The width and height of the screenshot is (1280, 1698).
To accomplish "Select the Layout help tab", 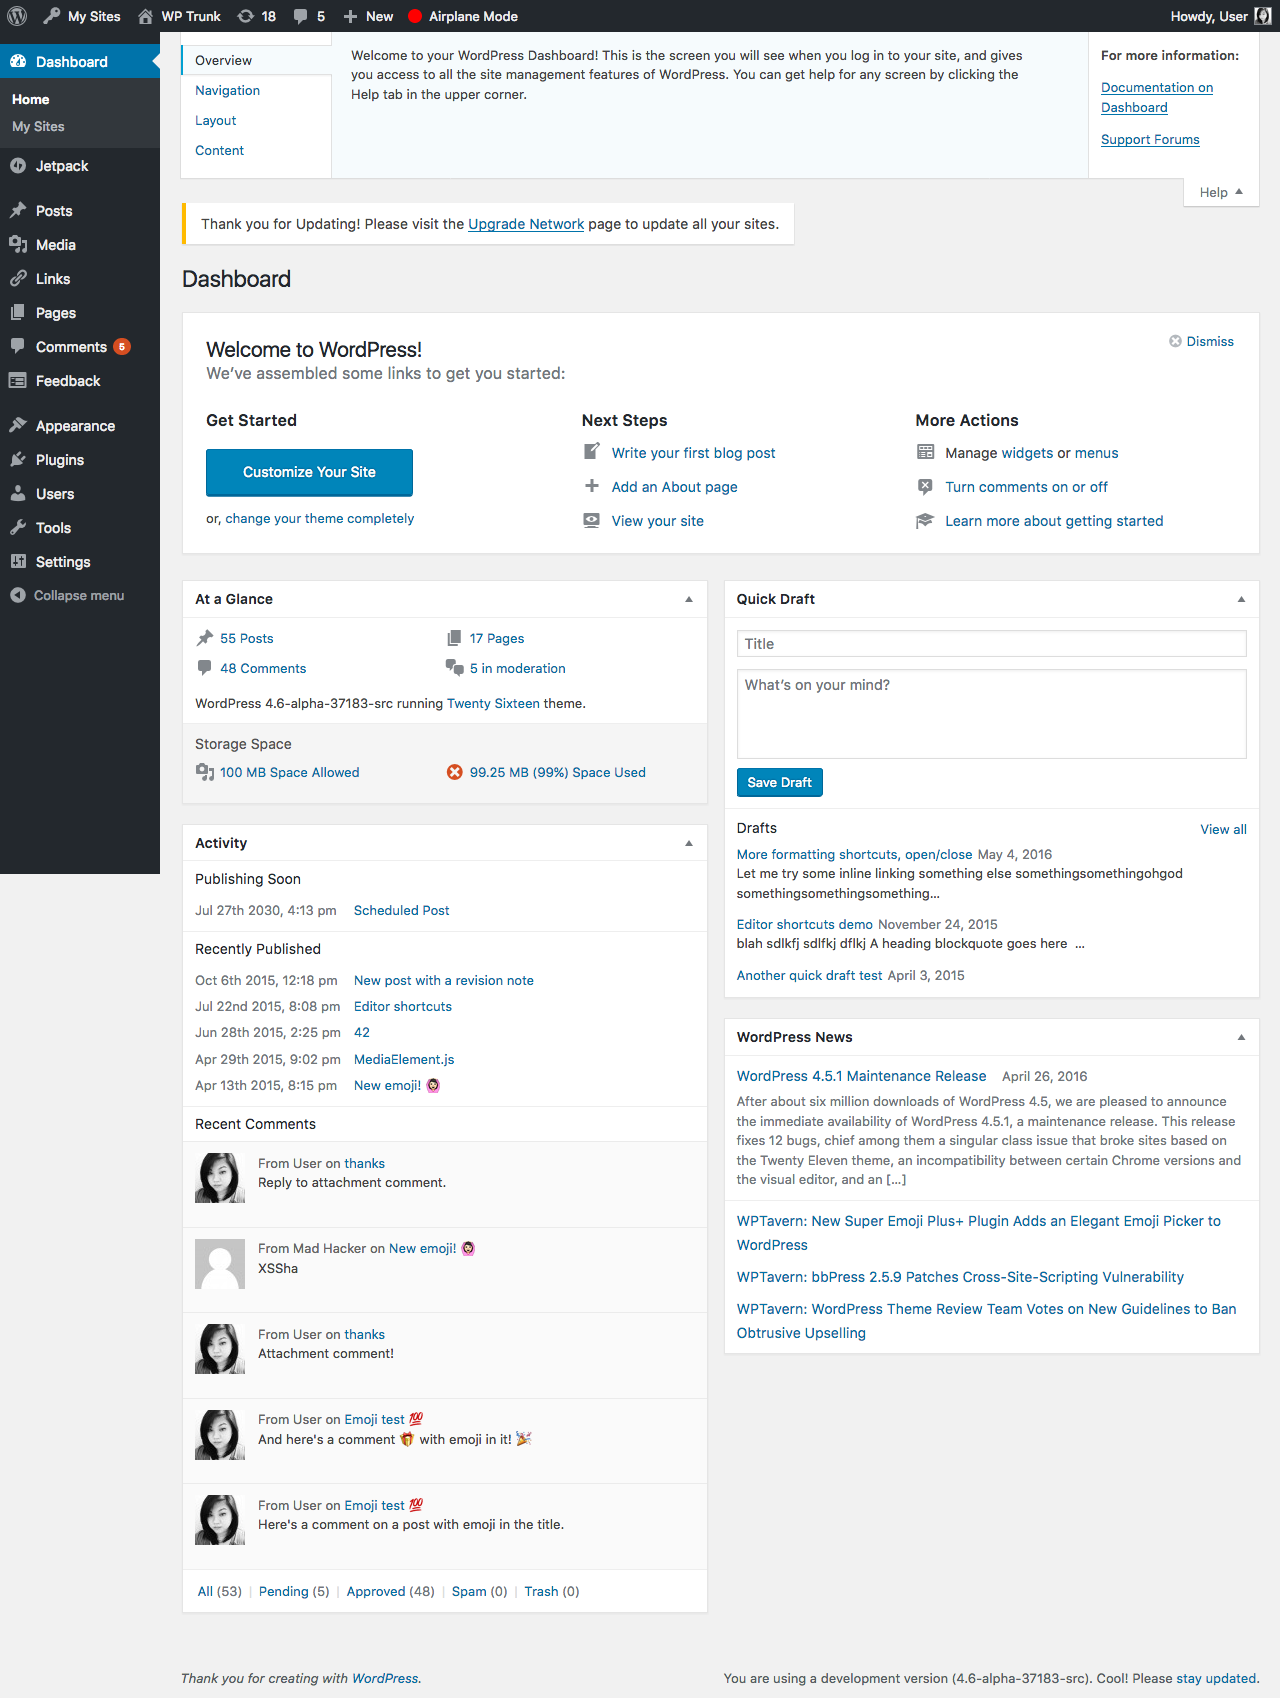I will coord(216,121).
